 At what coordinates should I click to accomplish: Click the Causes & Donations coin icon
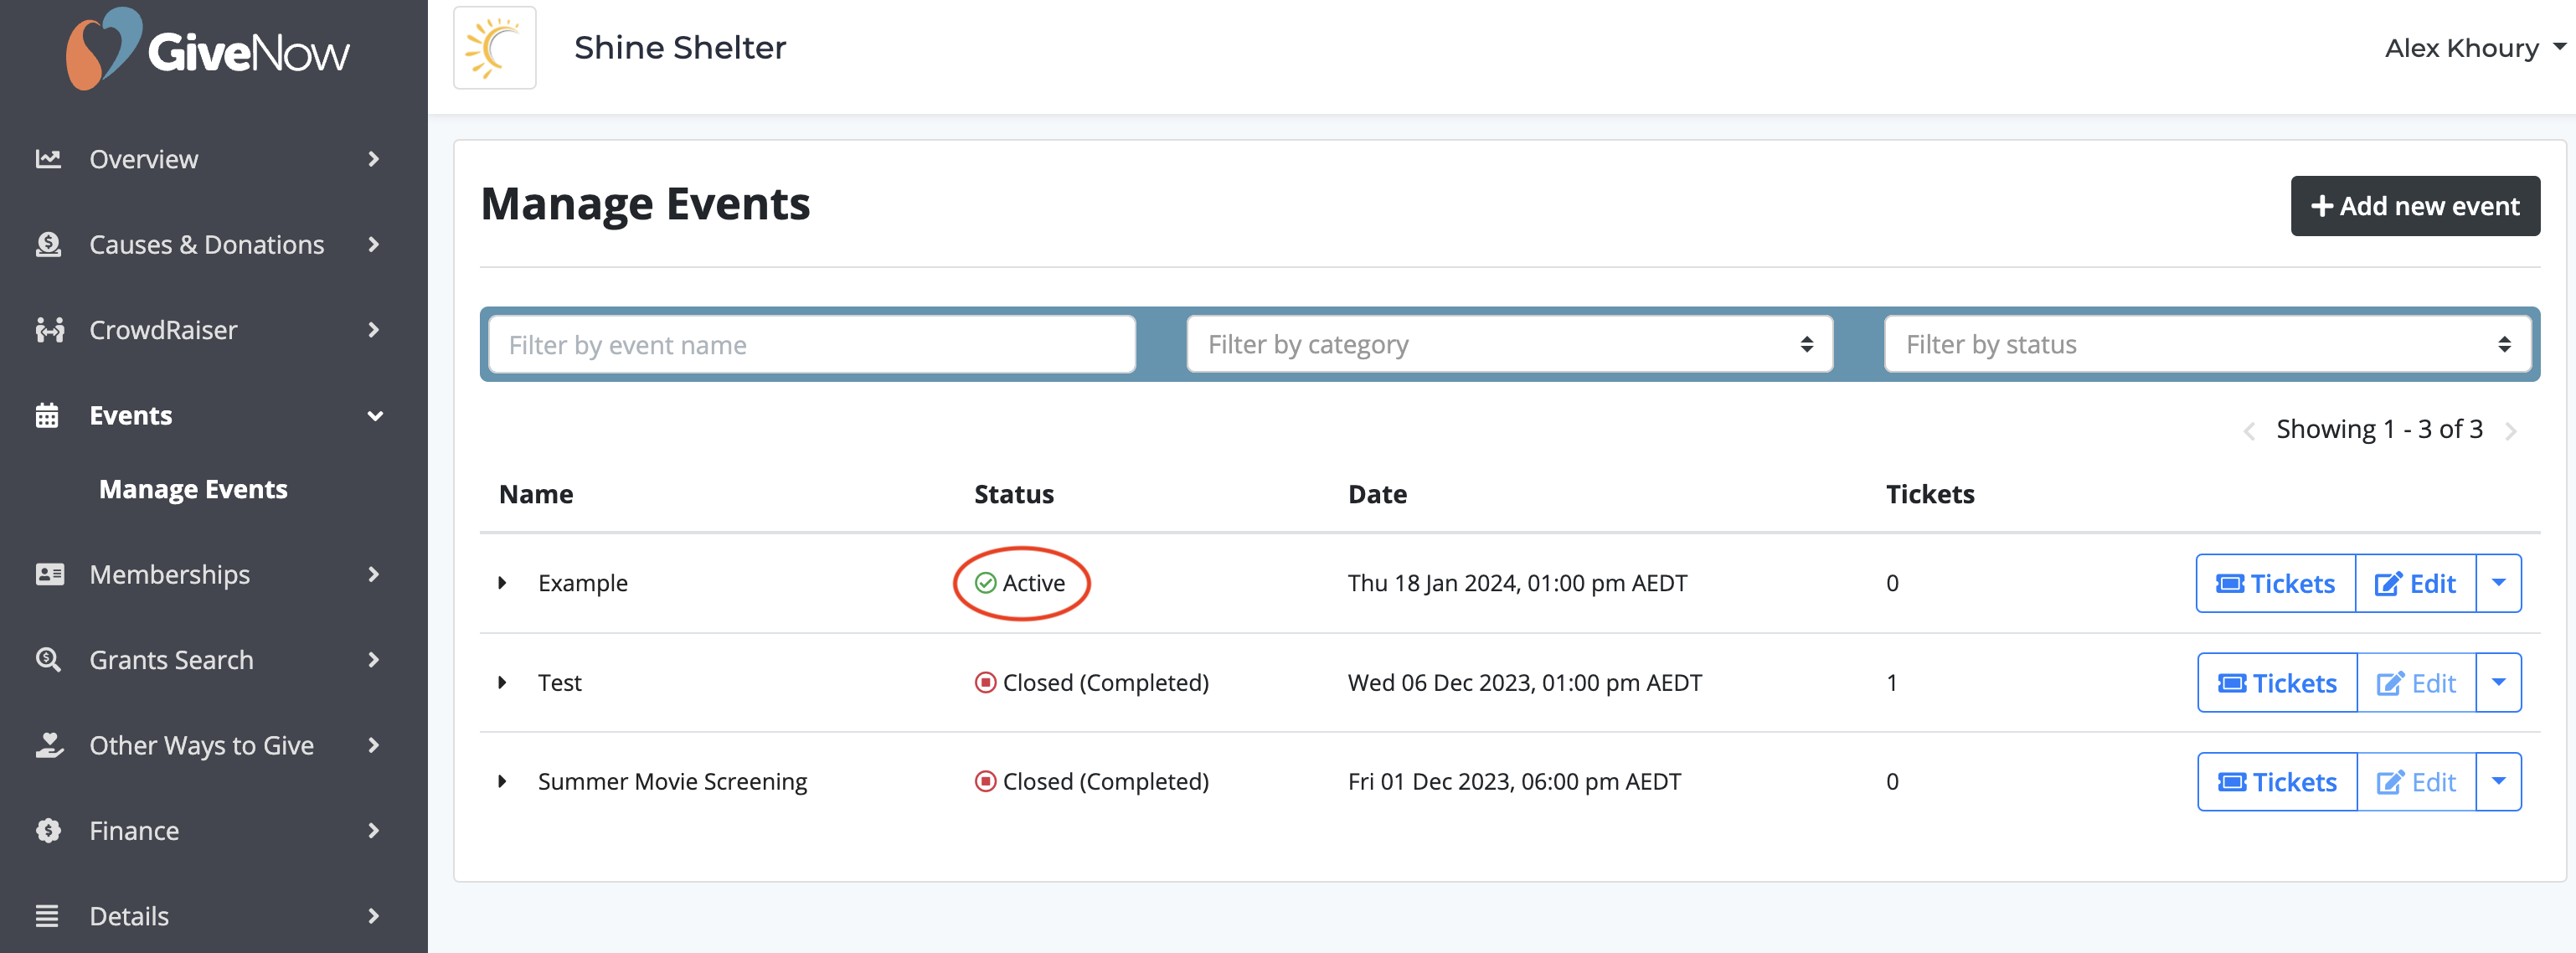tap(48, 244)
